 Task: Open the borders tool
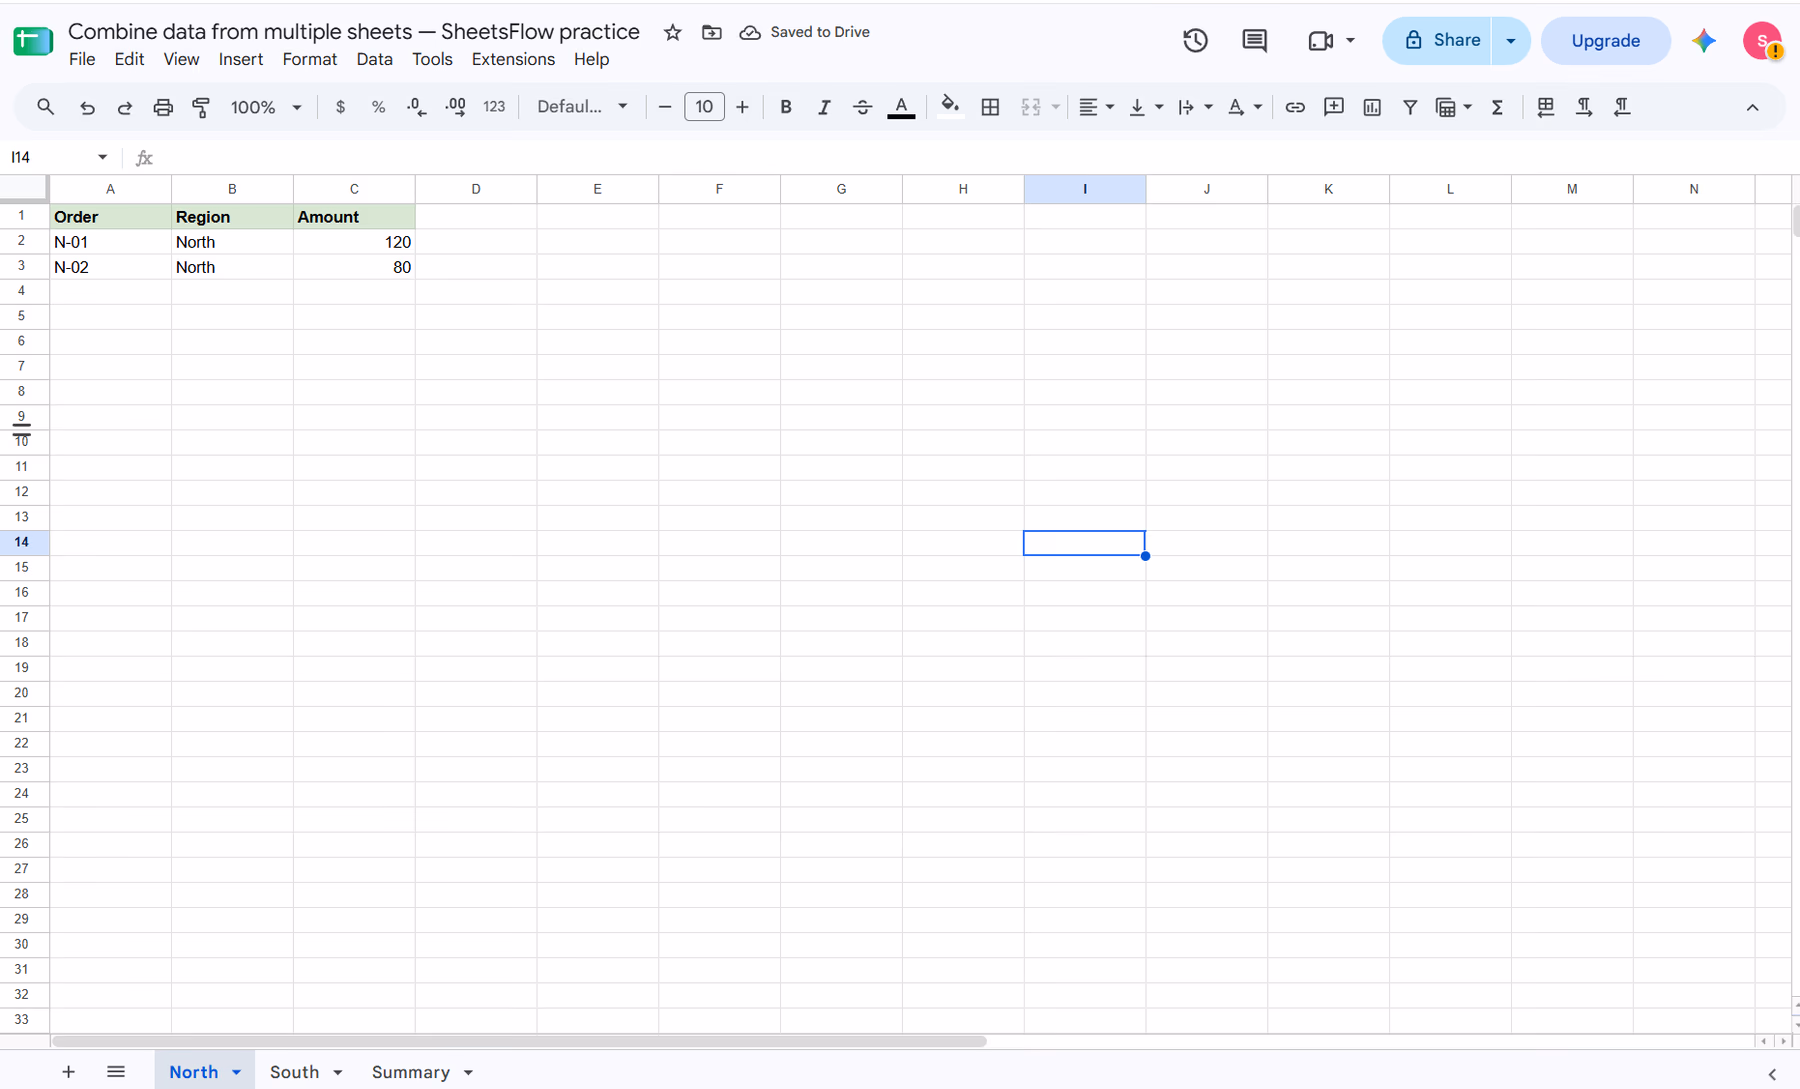tap(990, 107)
